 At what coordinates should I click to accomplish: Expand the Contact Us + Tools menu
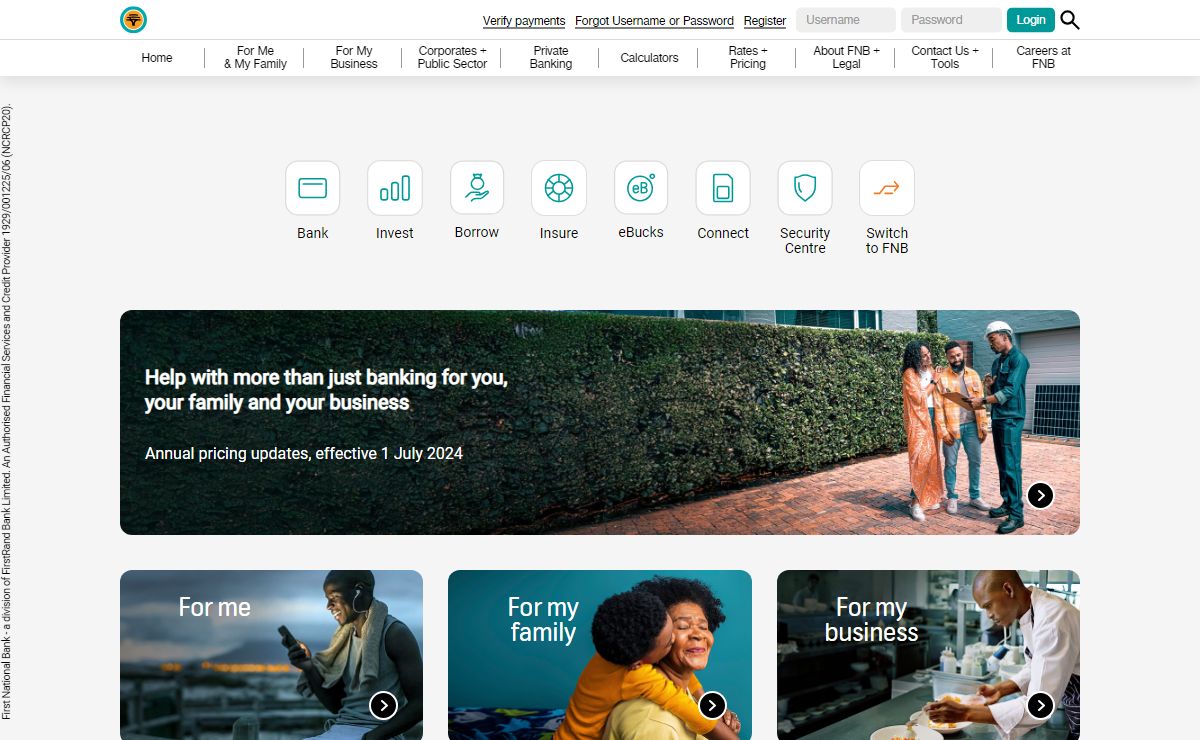coord(945,57)
